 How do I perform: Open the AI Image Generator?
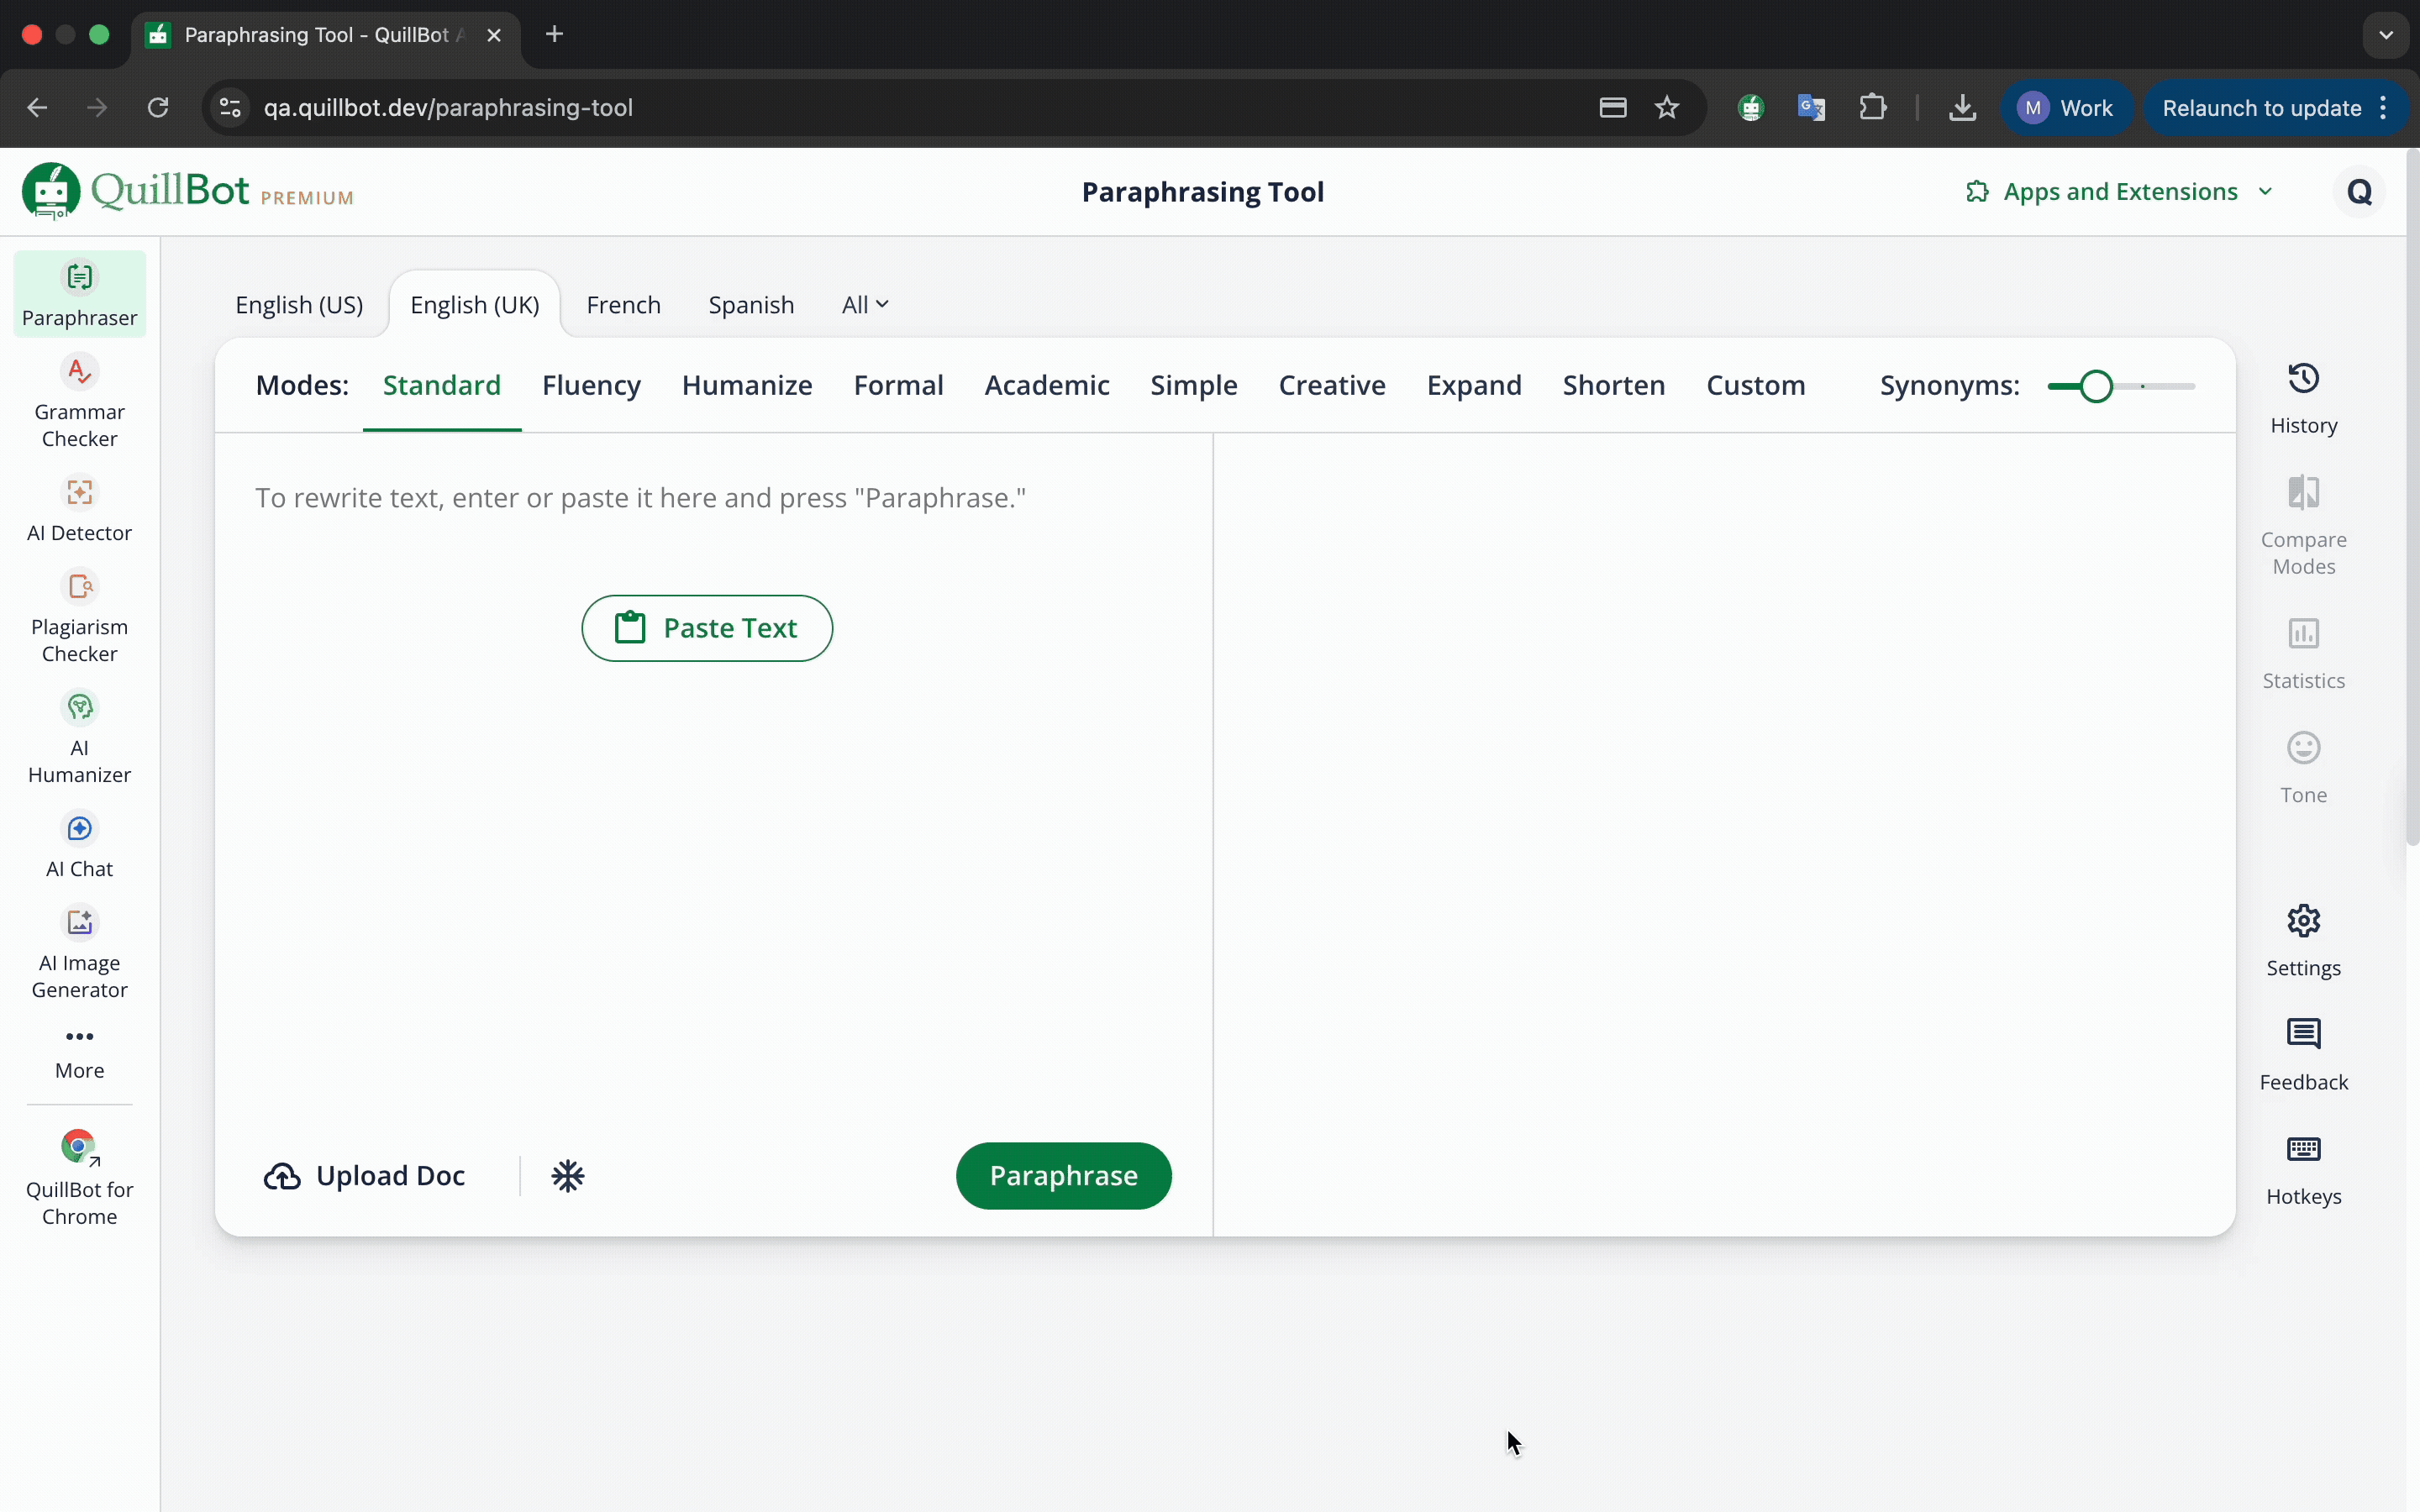[79, 951]
